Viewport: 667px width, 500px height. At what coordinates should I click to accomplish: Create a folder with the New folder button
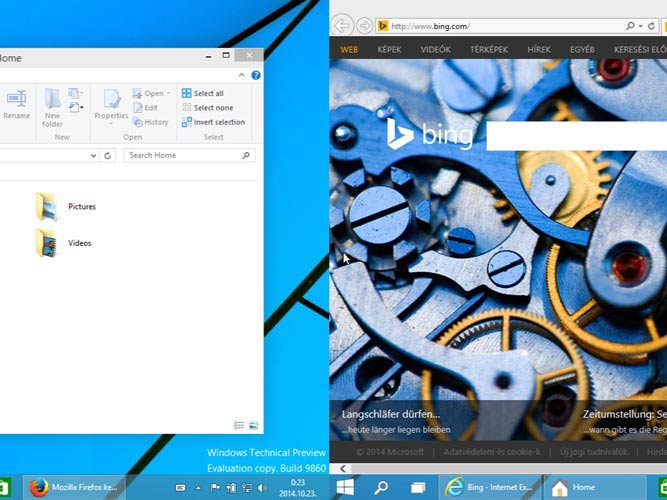pos(53,107)
